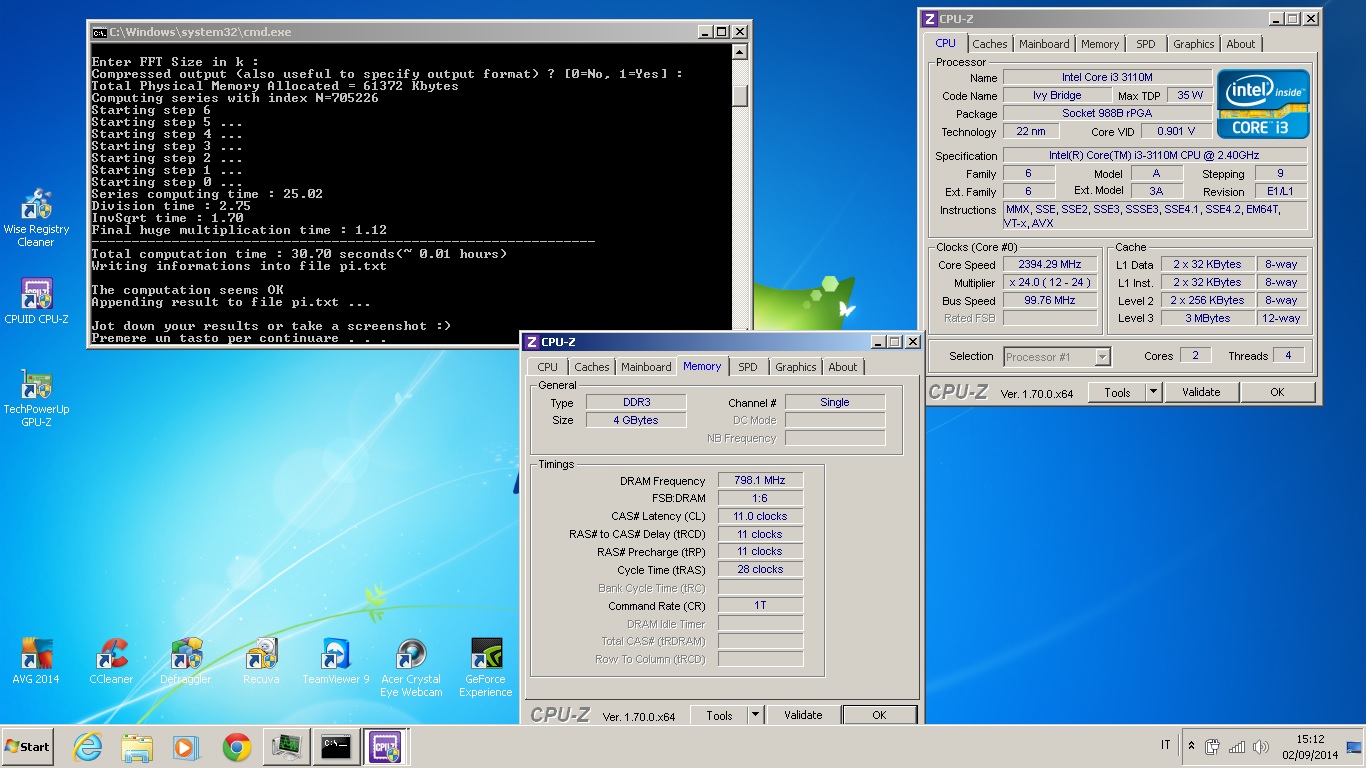Viewport: 1366px width, 768px height.
Task: Switch to About tab in right CPU-Z window
Action: pos(1241,44)
